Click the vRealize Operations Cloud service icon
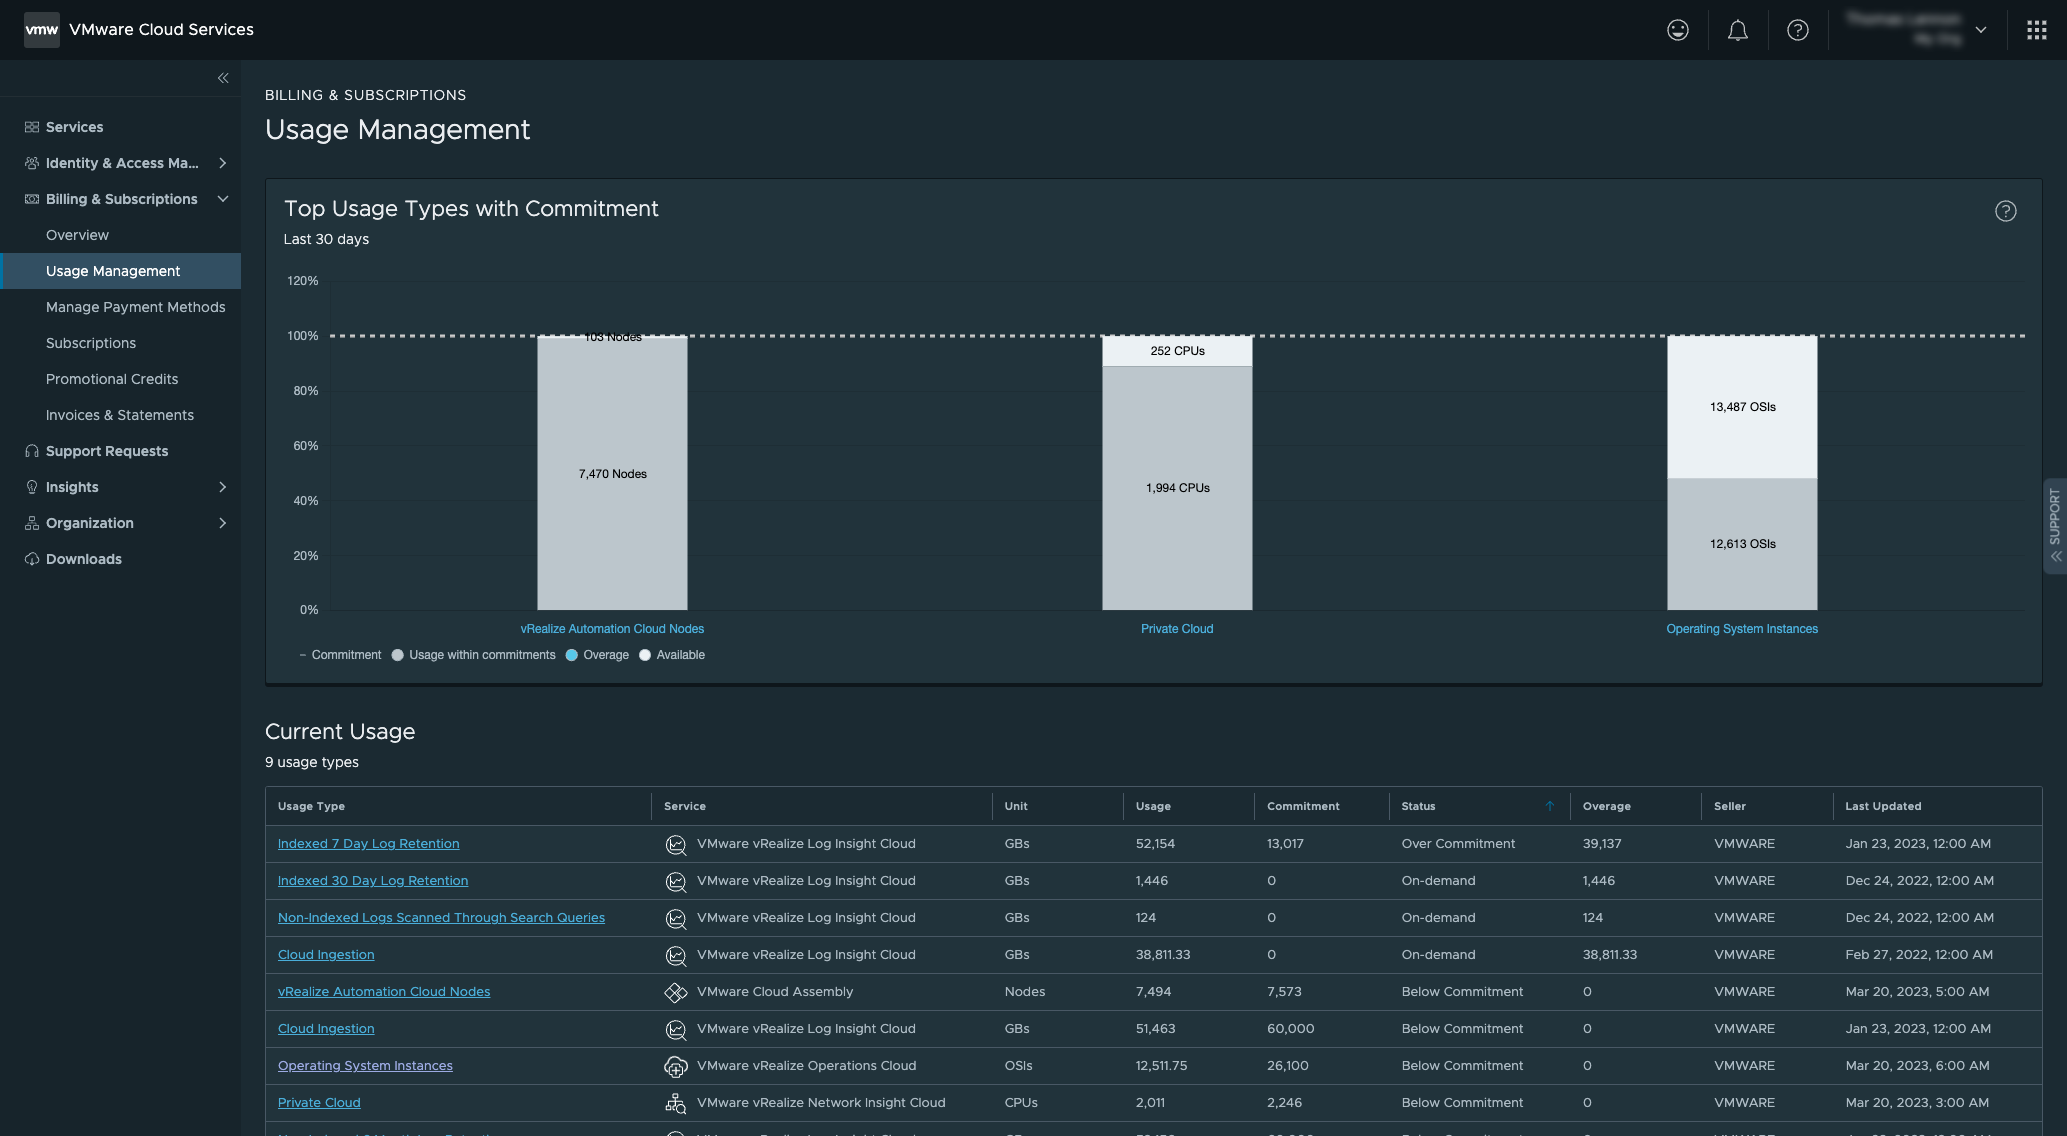This screenshot has width=2067, height=1136. pos(676,1066)
